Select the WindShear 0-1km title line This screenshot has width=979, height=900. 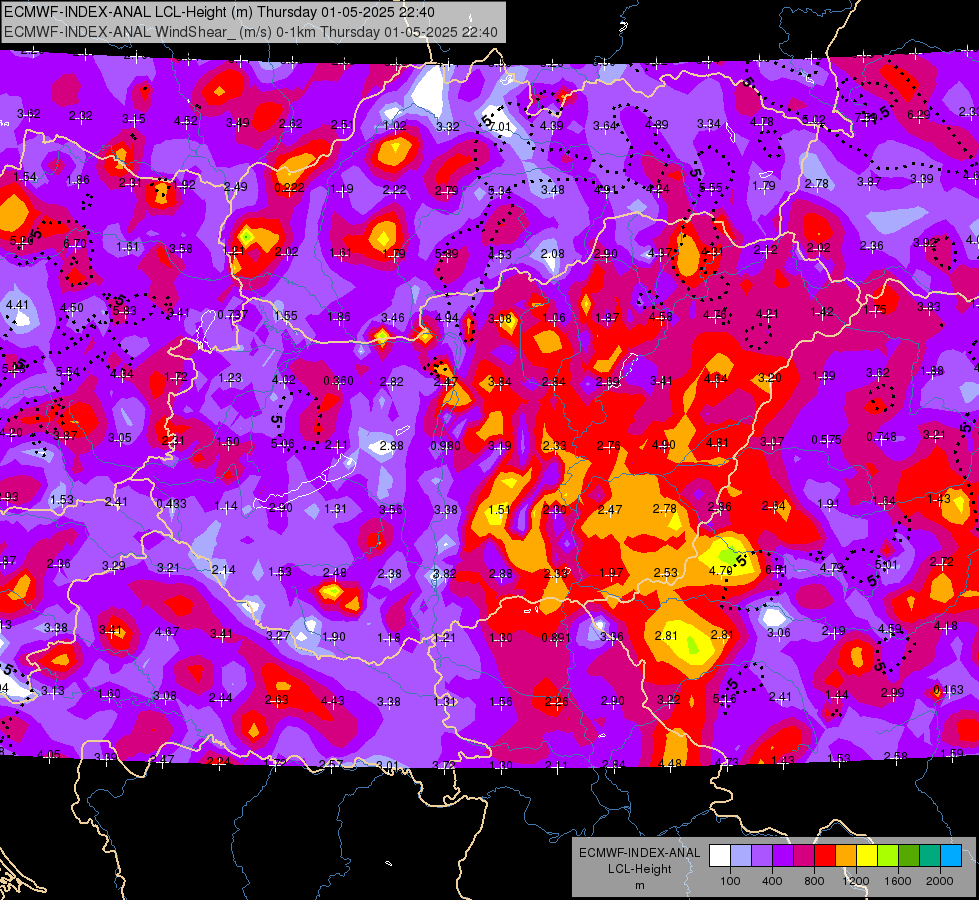[251, 32]
